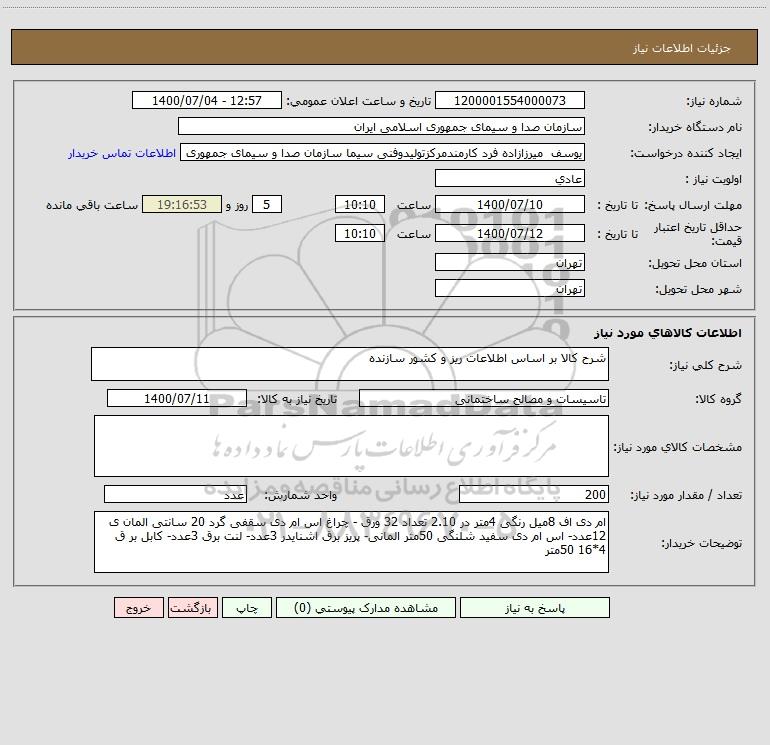Click the delivery province تهران field

click(510, 263)
